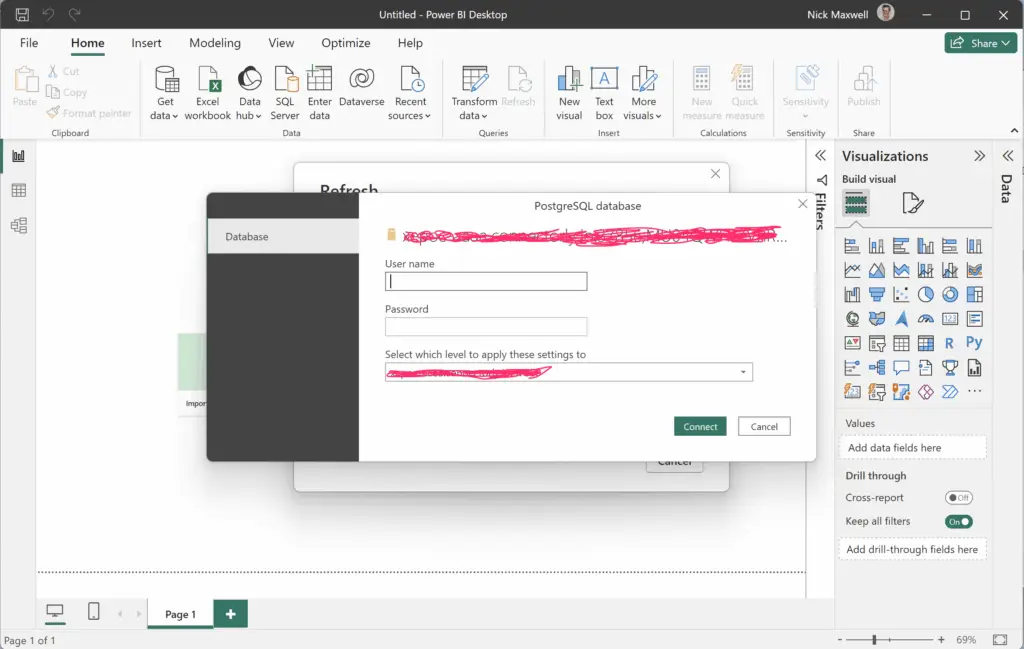This screenshot has width=1024, height=649.
Task: Switch to mobile layout view icon
Action: (x=93, y=612)
